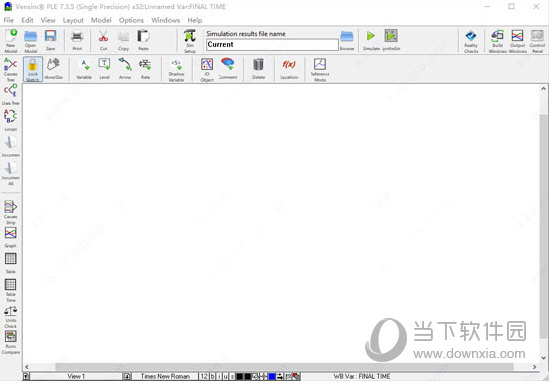Open the Table Time tool
Screen dimensions: 550x383
pyautogui.click(x=11, y=290)
